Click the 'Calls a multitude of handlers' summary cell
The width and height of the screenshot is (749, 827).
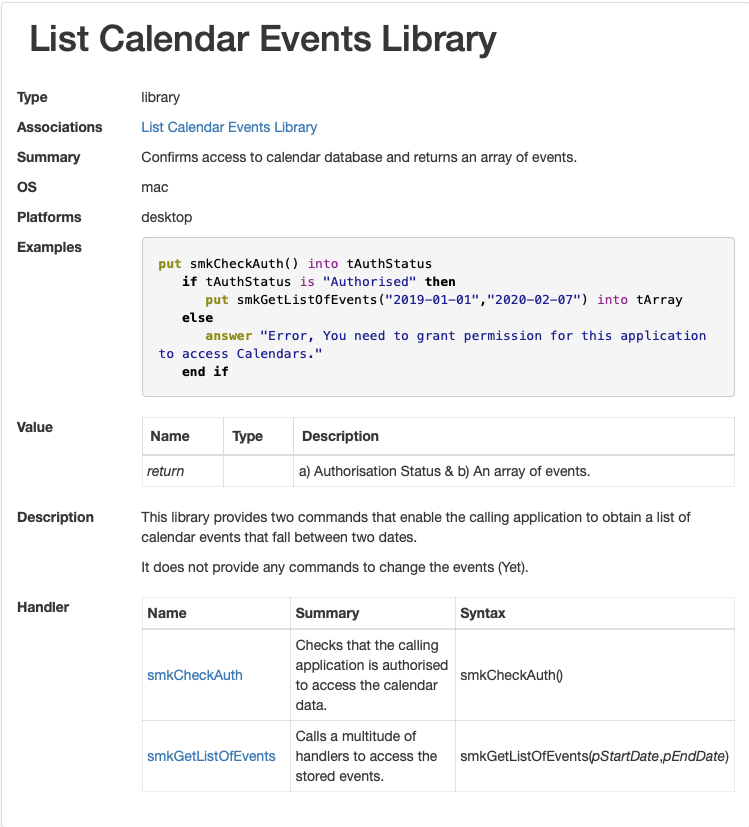click(x=366, y=756)
